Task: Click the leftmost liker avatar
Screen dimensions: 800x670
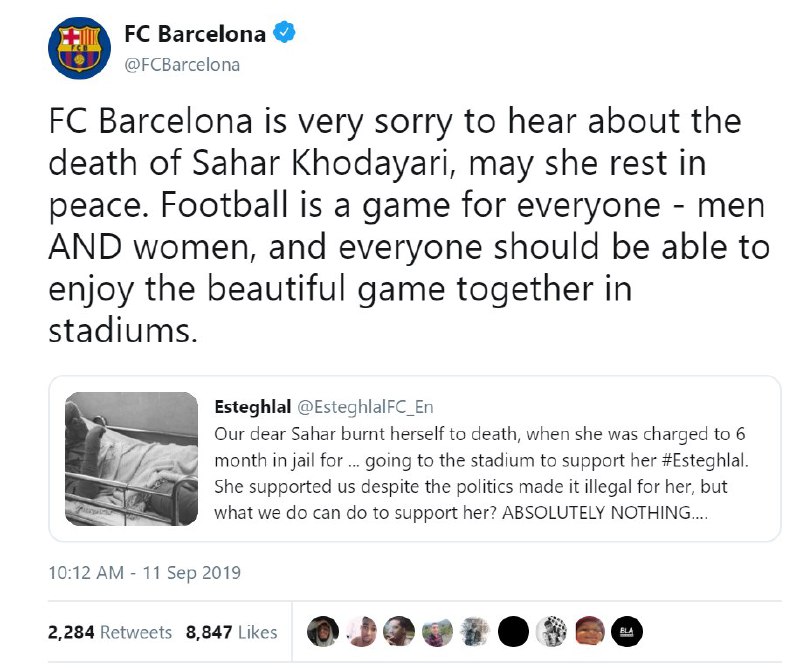Action: point(320,631)
